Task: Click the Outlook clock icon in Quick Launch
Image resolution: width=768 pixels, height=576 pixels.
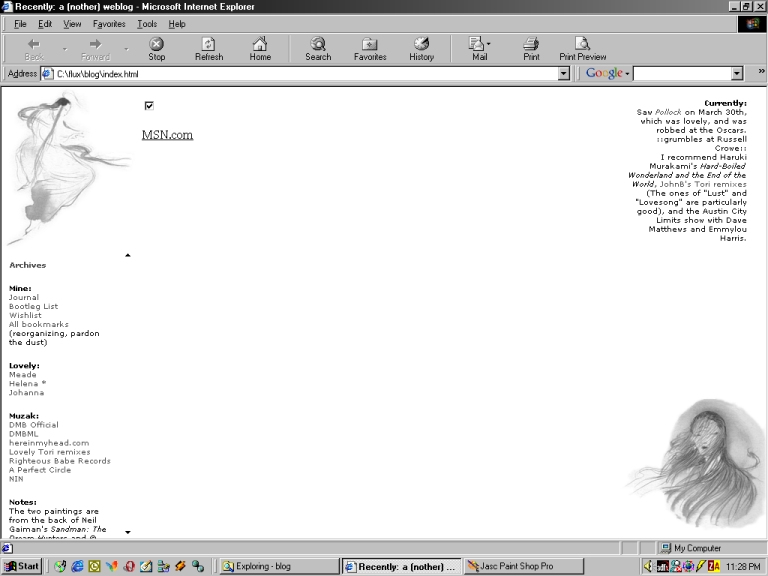Action: pyautogui.click(x=95, y=566)
